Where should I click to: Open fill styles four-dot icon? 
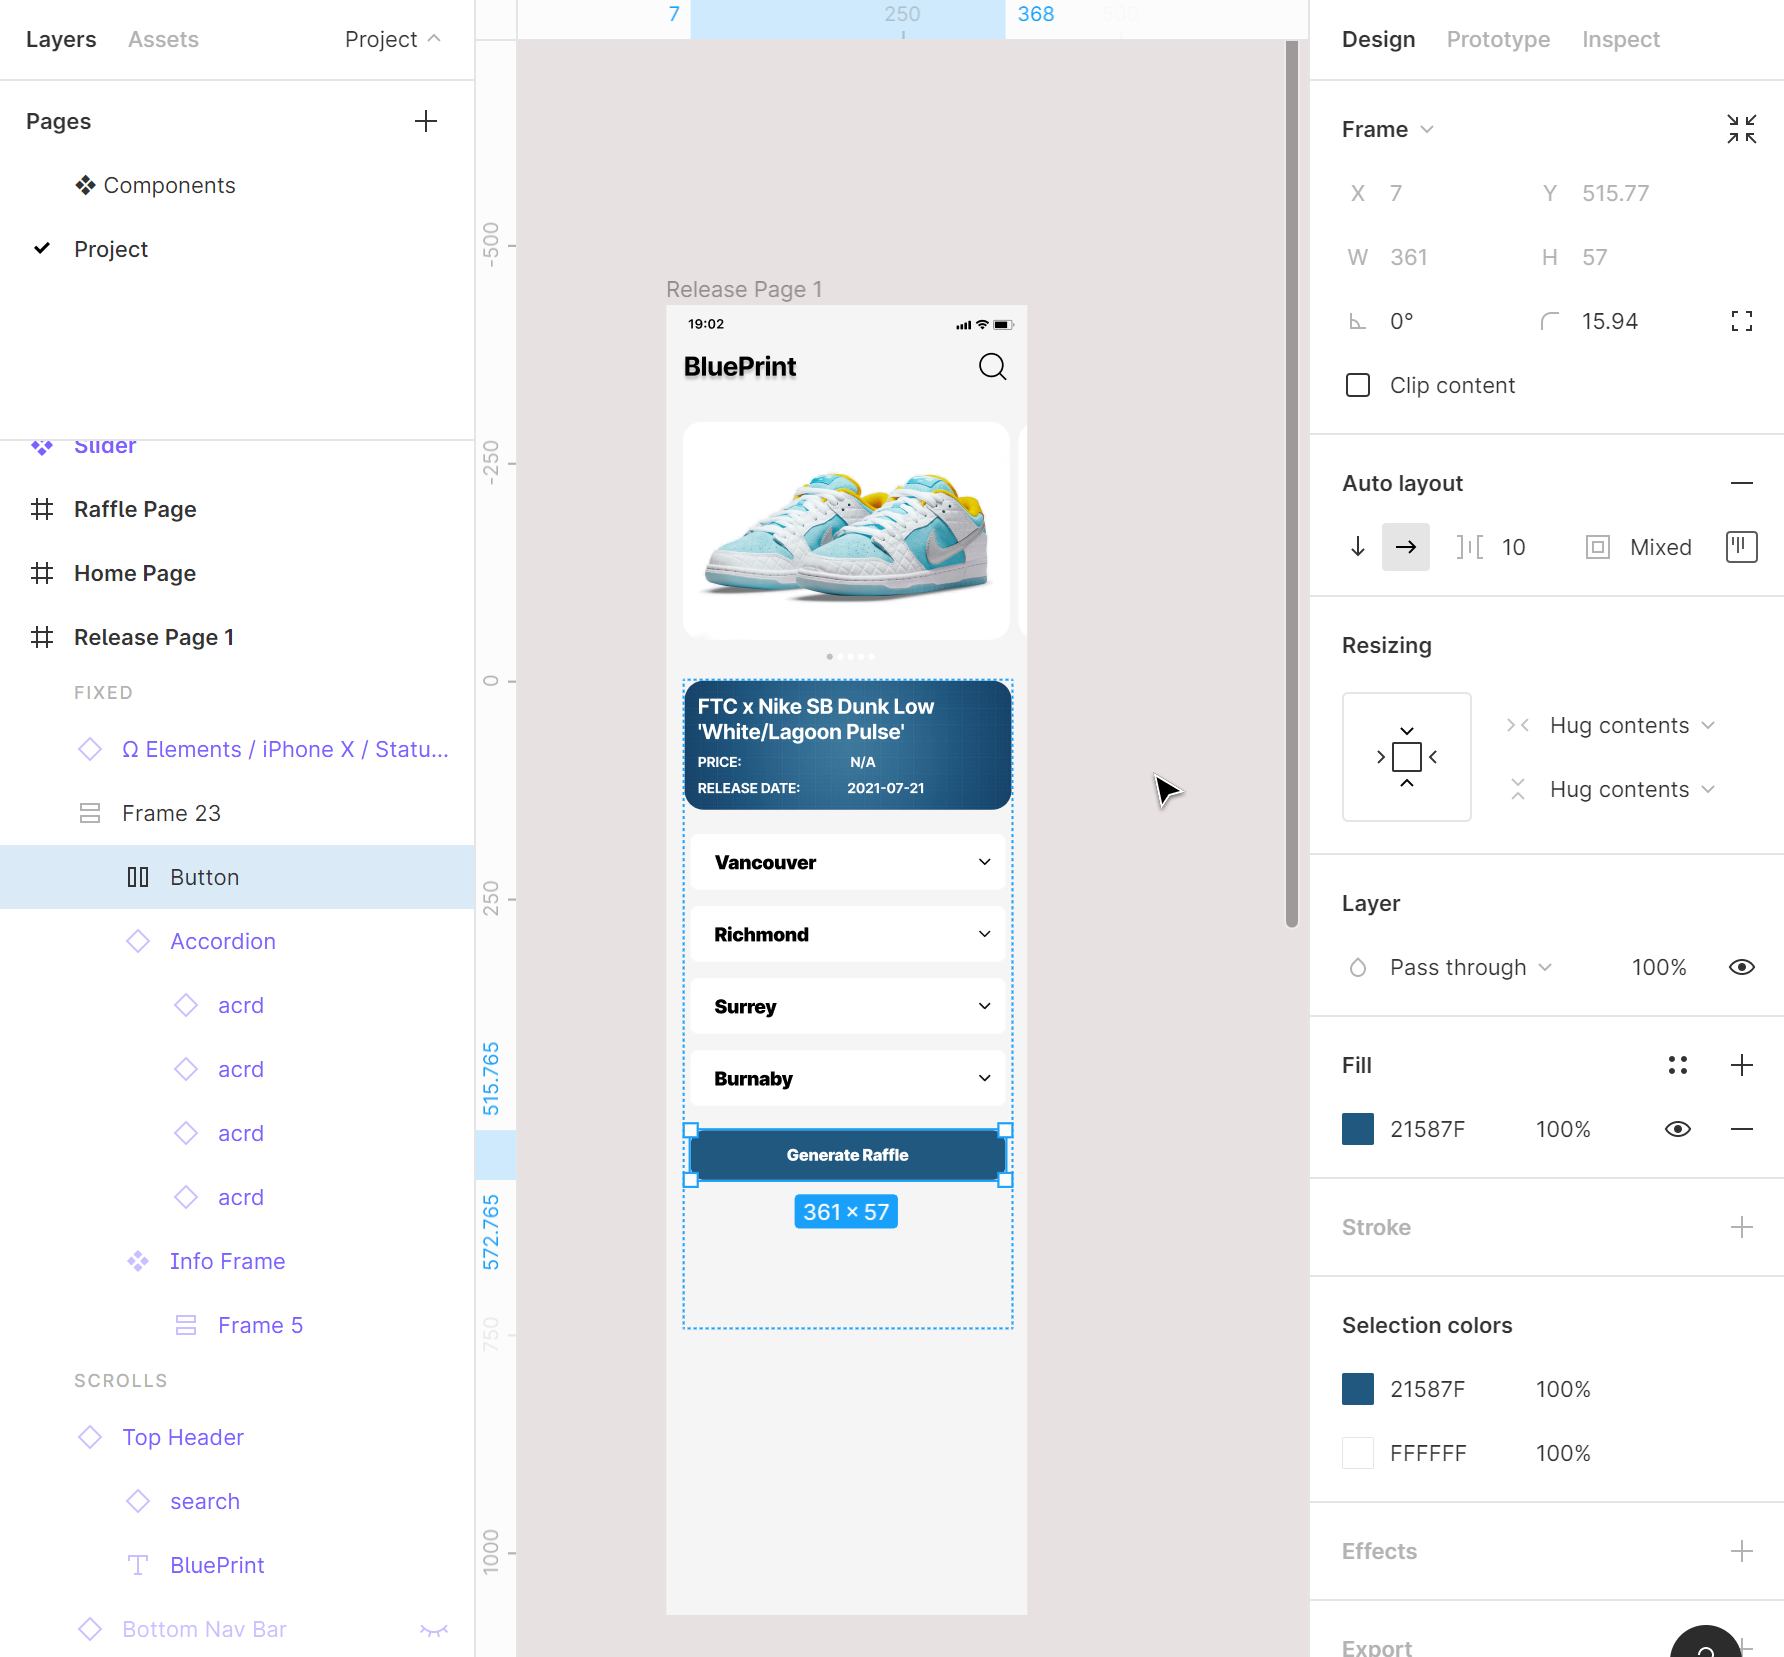[x=1677, y=1065]
